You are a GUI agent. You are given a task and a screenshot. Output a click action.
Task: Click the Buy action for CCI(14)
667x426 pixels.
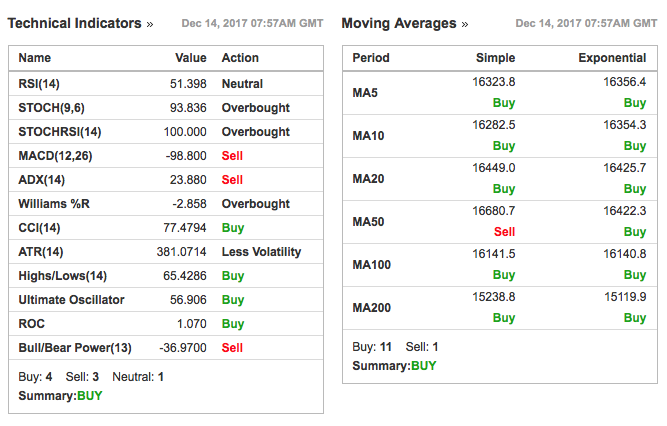pyautogui.click(x=233, y=228)
